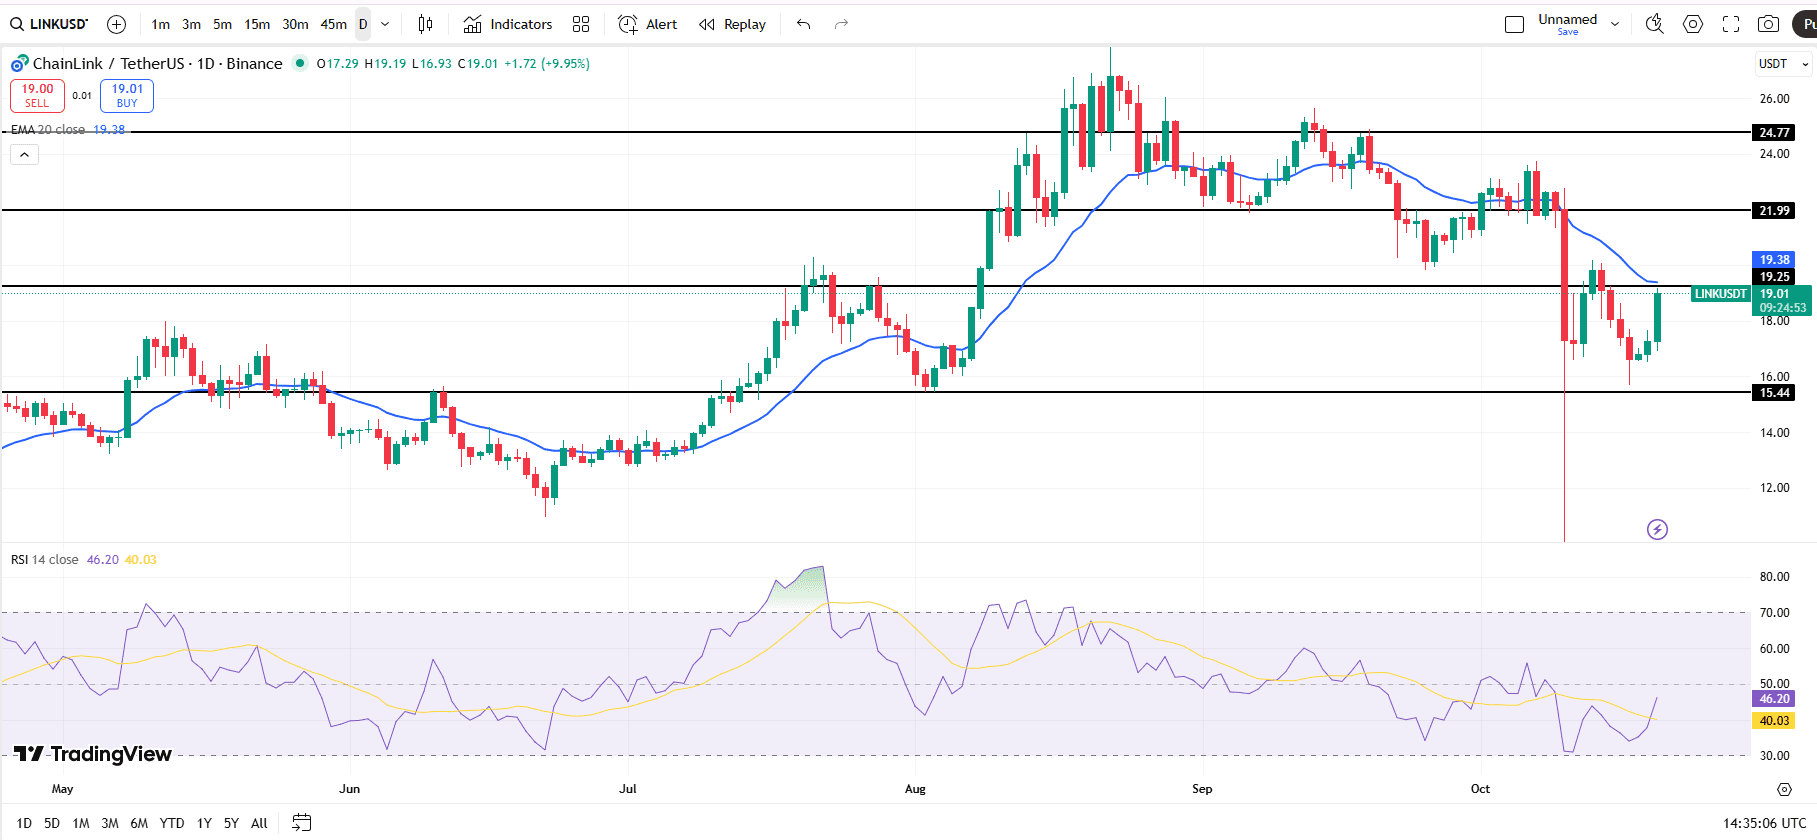This screenshot has width=1817, height=840.
Task: Click the 19.00 SELL button
Action: click(x=37, y=95)
